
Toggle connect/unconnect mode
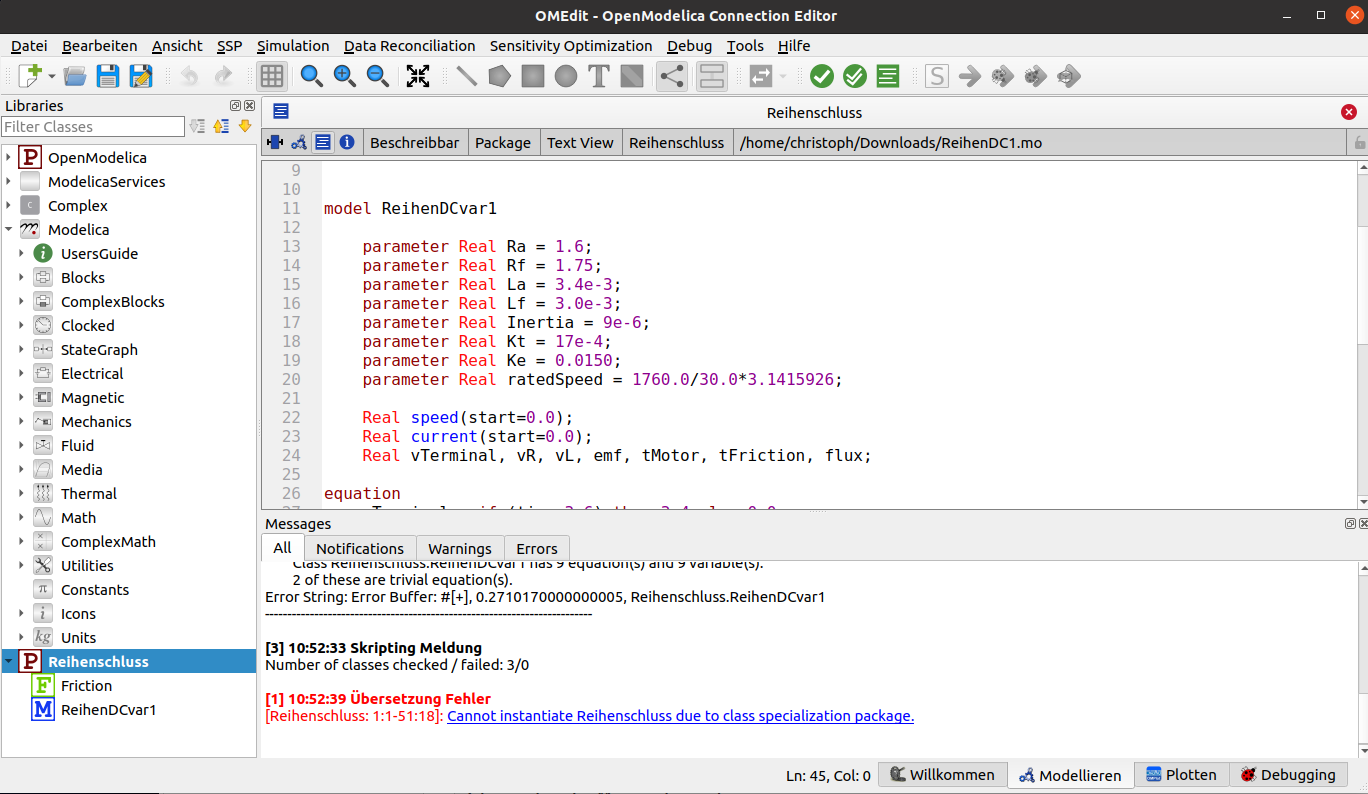[x=672, y=76]
